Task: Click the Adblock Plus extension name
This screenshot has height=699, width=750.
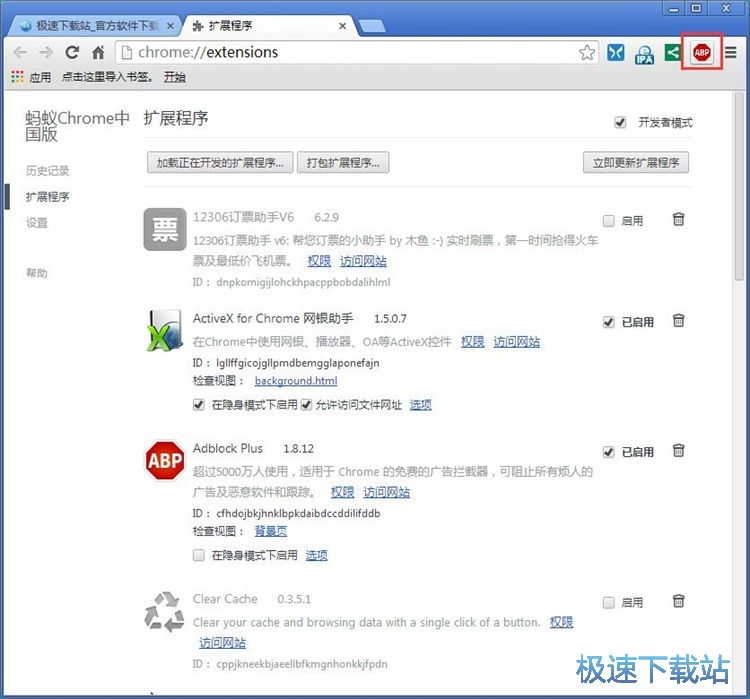Action: [x=228, y=448]
